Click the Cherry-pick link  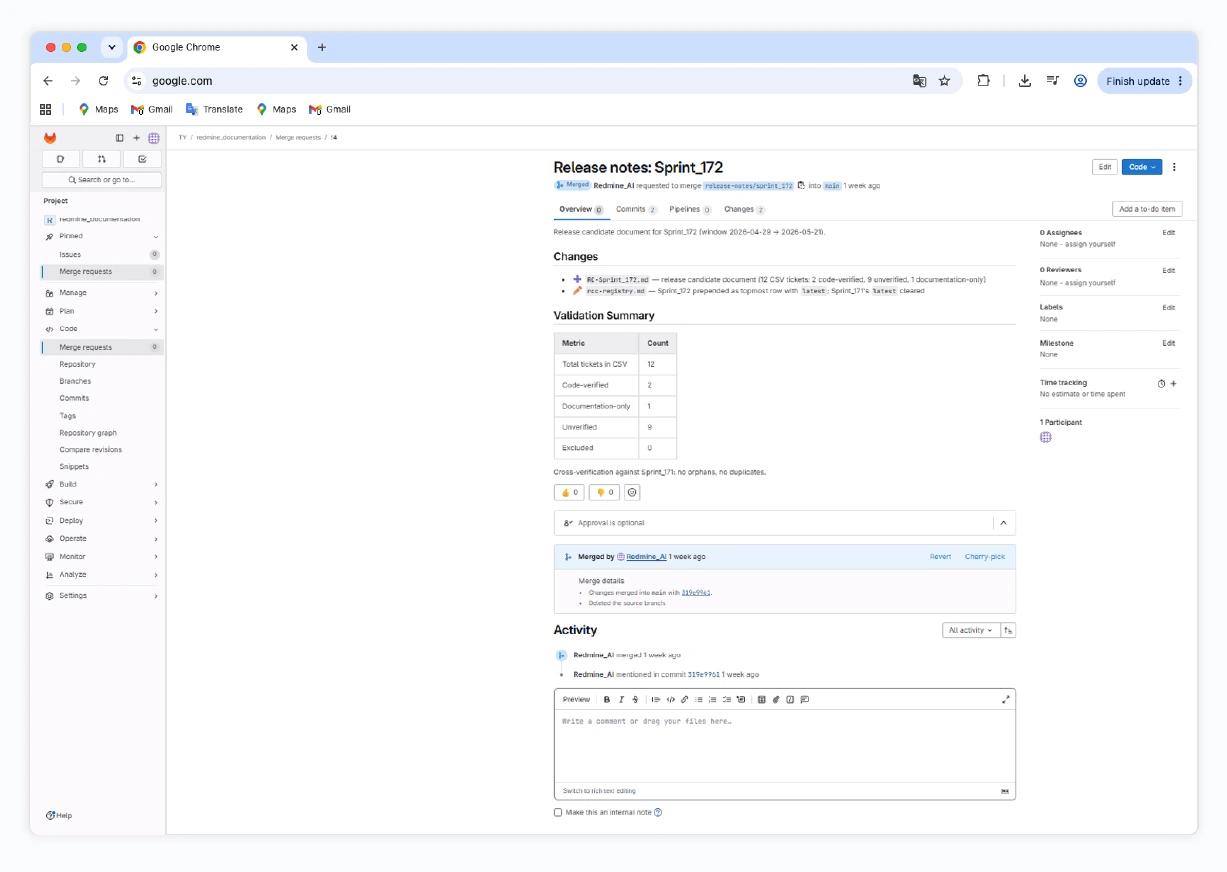coord(984,556)
